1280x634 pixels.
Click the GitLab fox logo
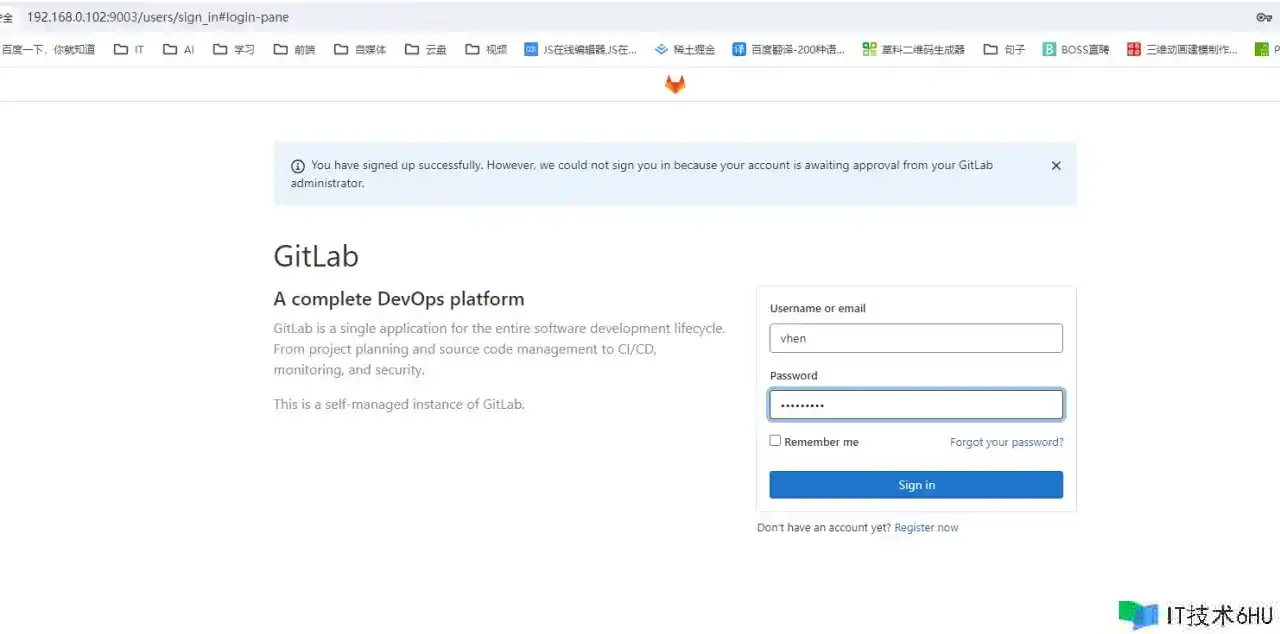675,85
